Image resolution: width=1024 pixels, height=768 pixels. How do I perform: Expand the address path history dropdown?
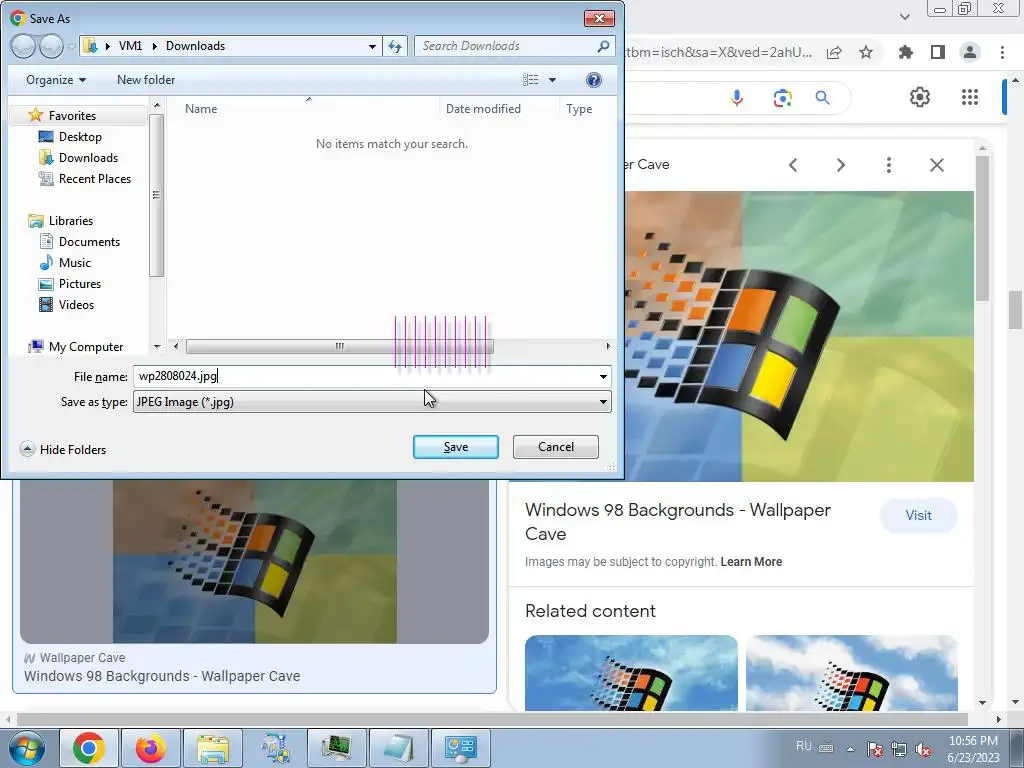[x=372, y=46]
